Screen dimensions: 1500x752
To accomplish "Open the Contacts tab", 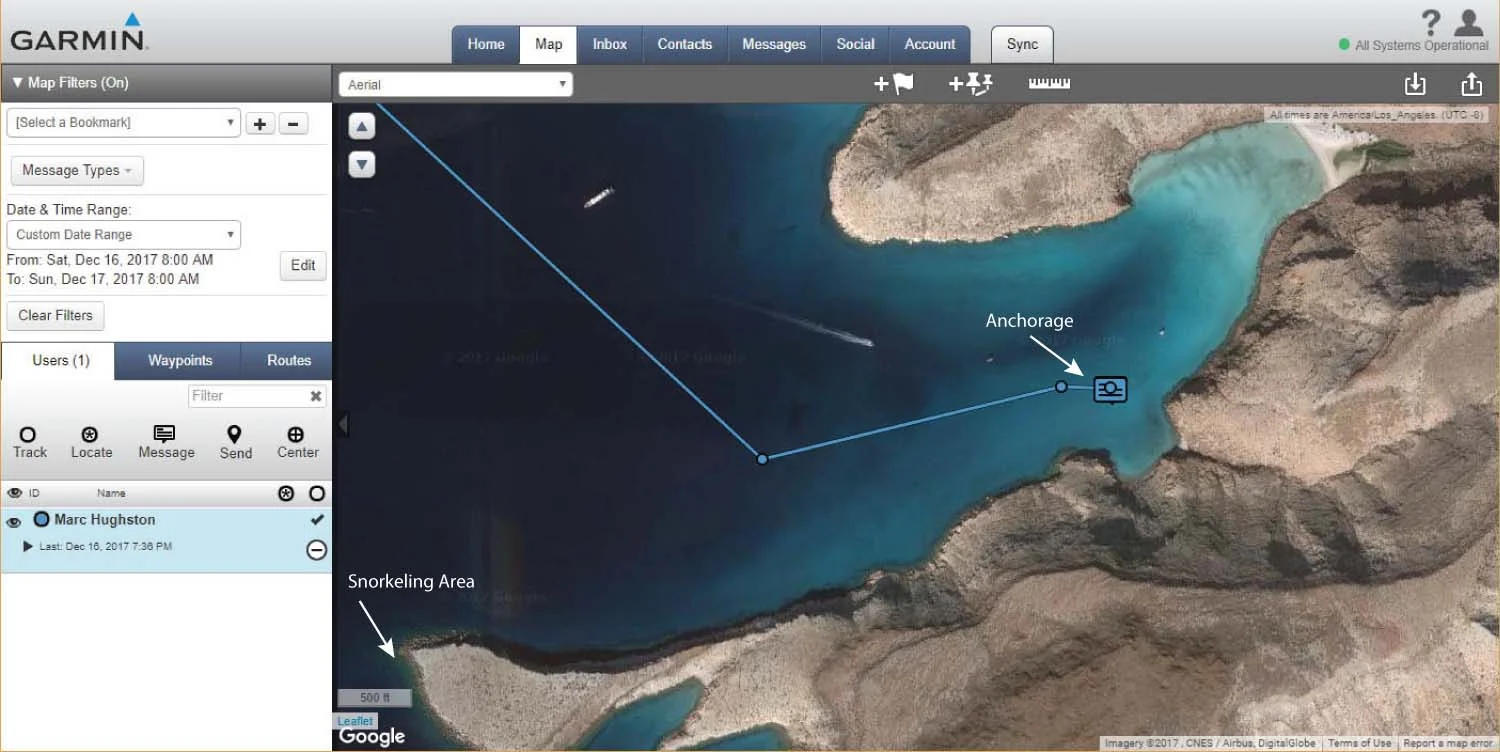I will pyautogui.click(x=684, y=44).
